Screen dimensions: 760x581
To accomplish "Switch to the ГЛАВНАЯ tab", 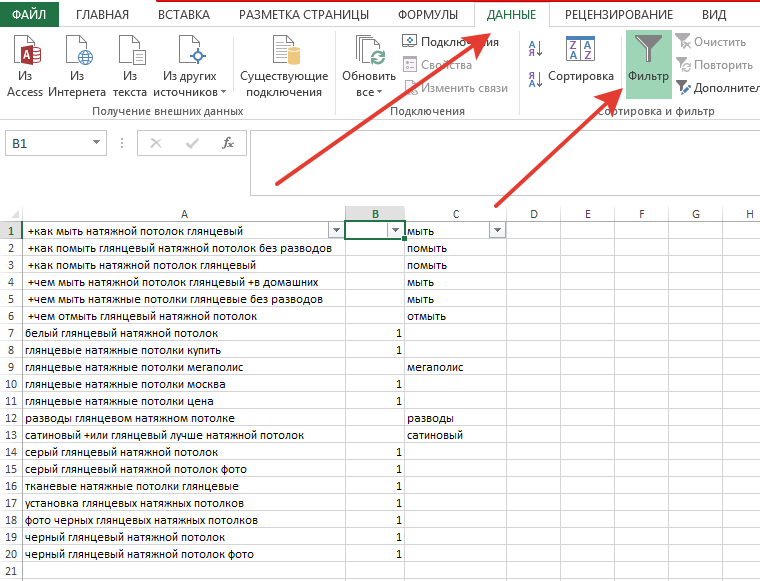I will coord(102,15).
